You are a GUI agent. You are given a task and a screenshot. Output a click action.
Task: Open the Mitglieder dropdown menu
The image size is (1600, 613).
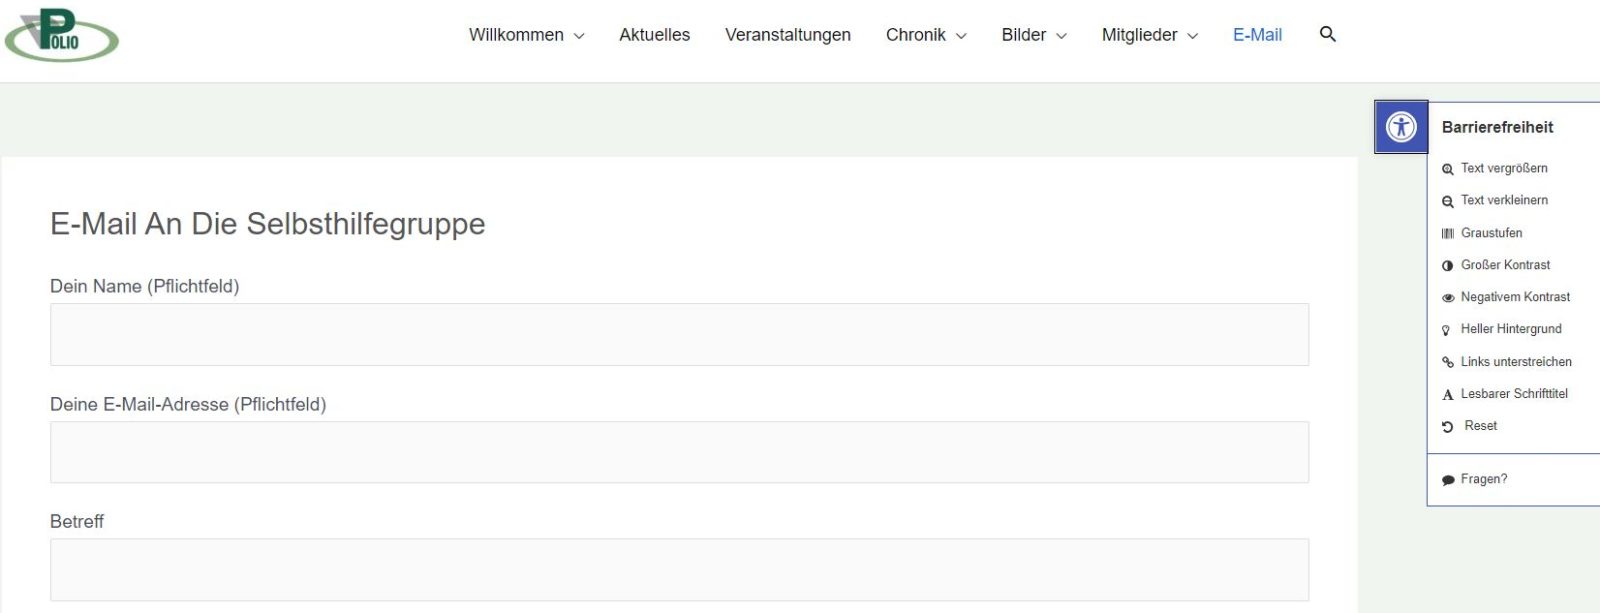1149,35
